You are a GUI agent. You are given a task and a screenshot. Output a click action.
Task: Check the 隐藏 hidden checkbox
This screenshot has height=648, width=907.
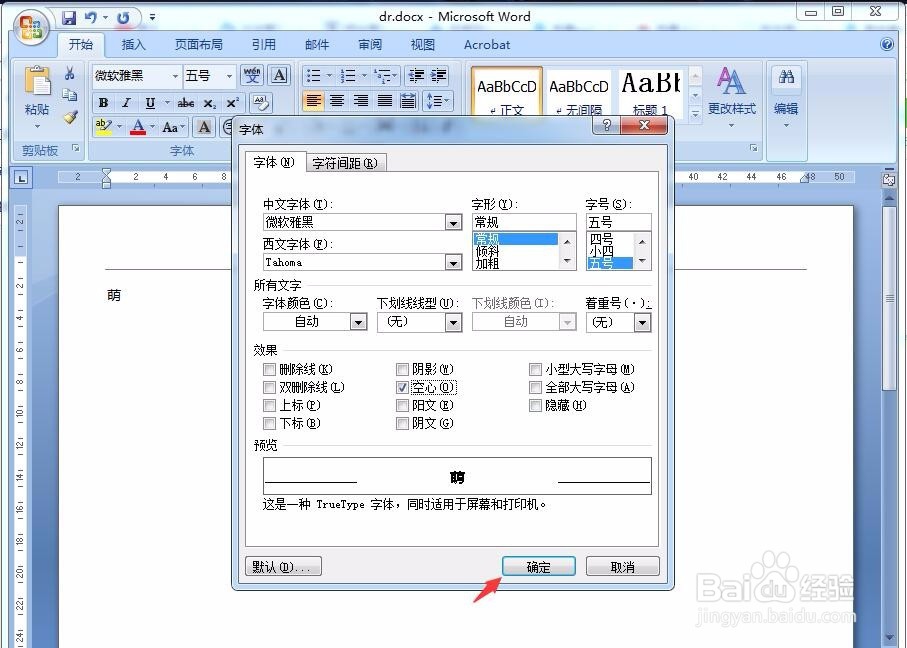click(x=535, y=405)
